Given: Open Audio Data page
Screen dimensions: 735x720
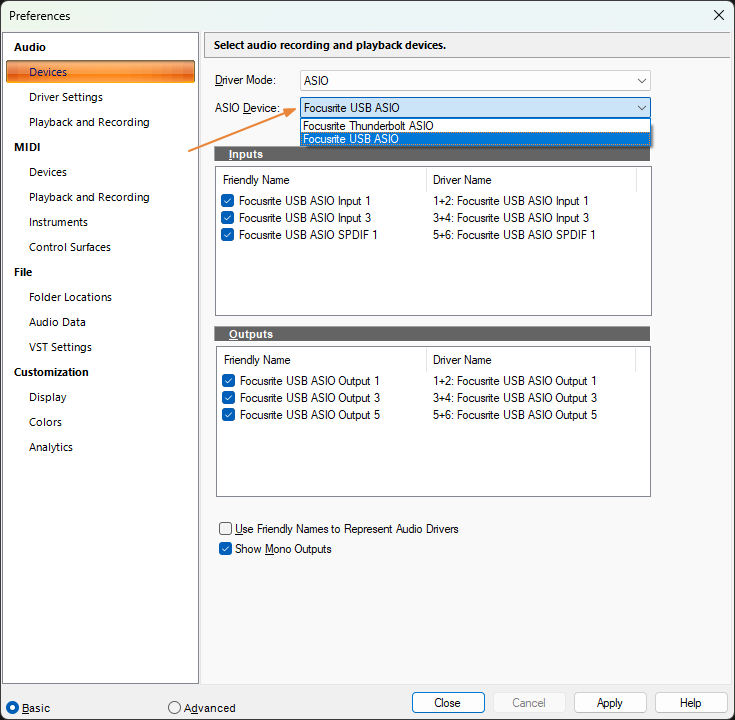Looking at the screenshot, I should click(57, 322).
